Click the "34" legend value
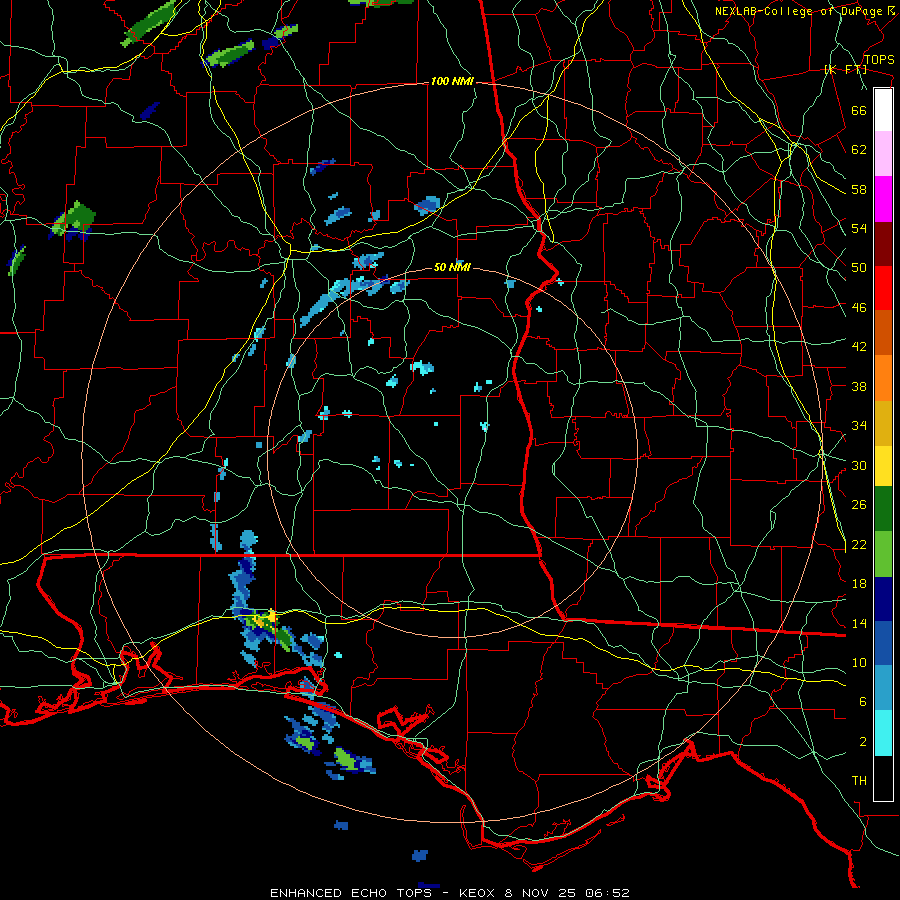Viewport: 900px width, 900px height. (859, 426)
